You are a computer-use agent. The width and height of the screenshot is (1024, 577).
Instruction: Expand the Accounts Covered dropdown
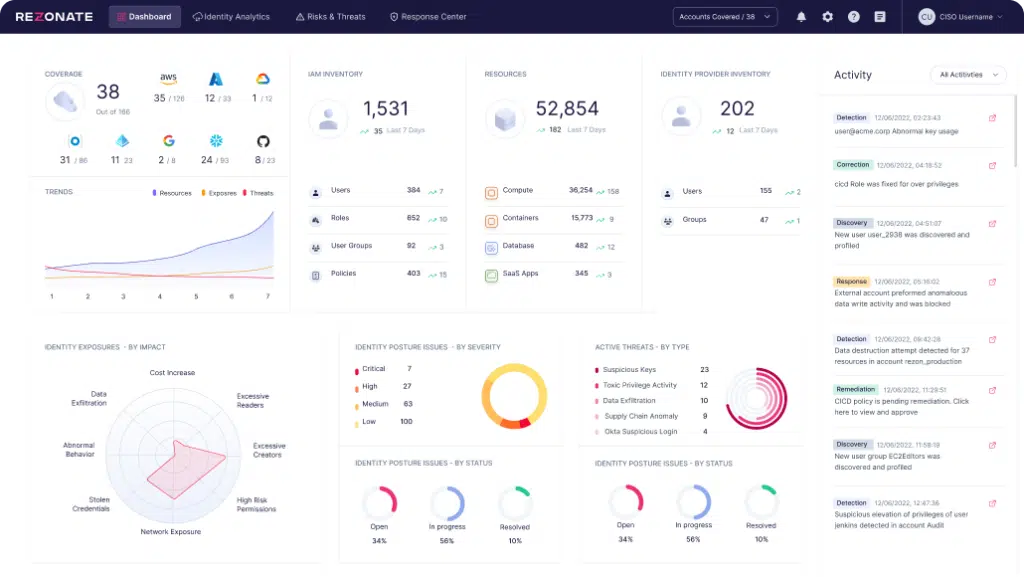tap(725, 17)
